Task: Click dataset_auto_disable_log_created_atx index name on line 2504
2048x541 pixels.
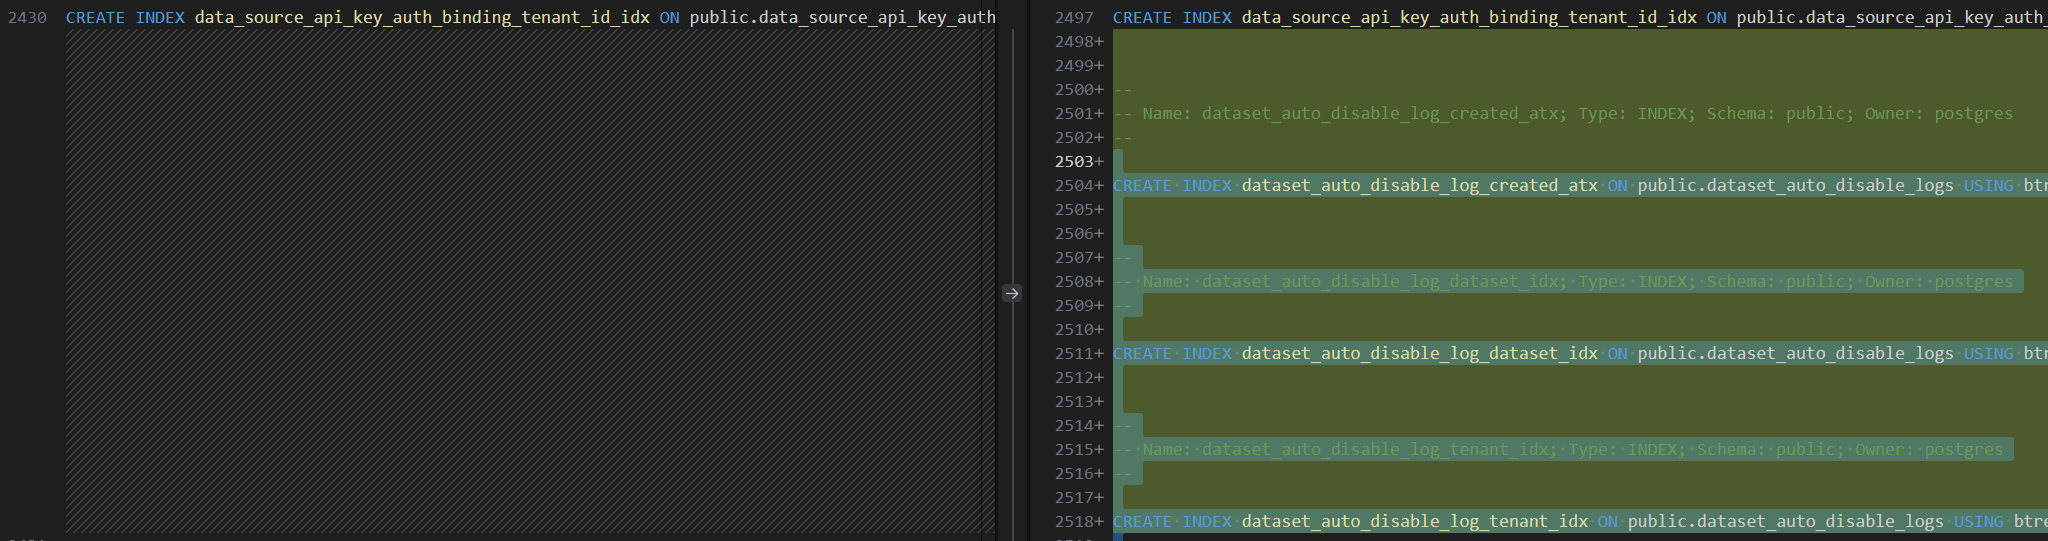Action: click(x=1419, y=186)
